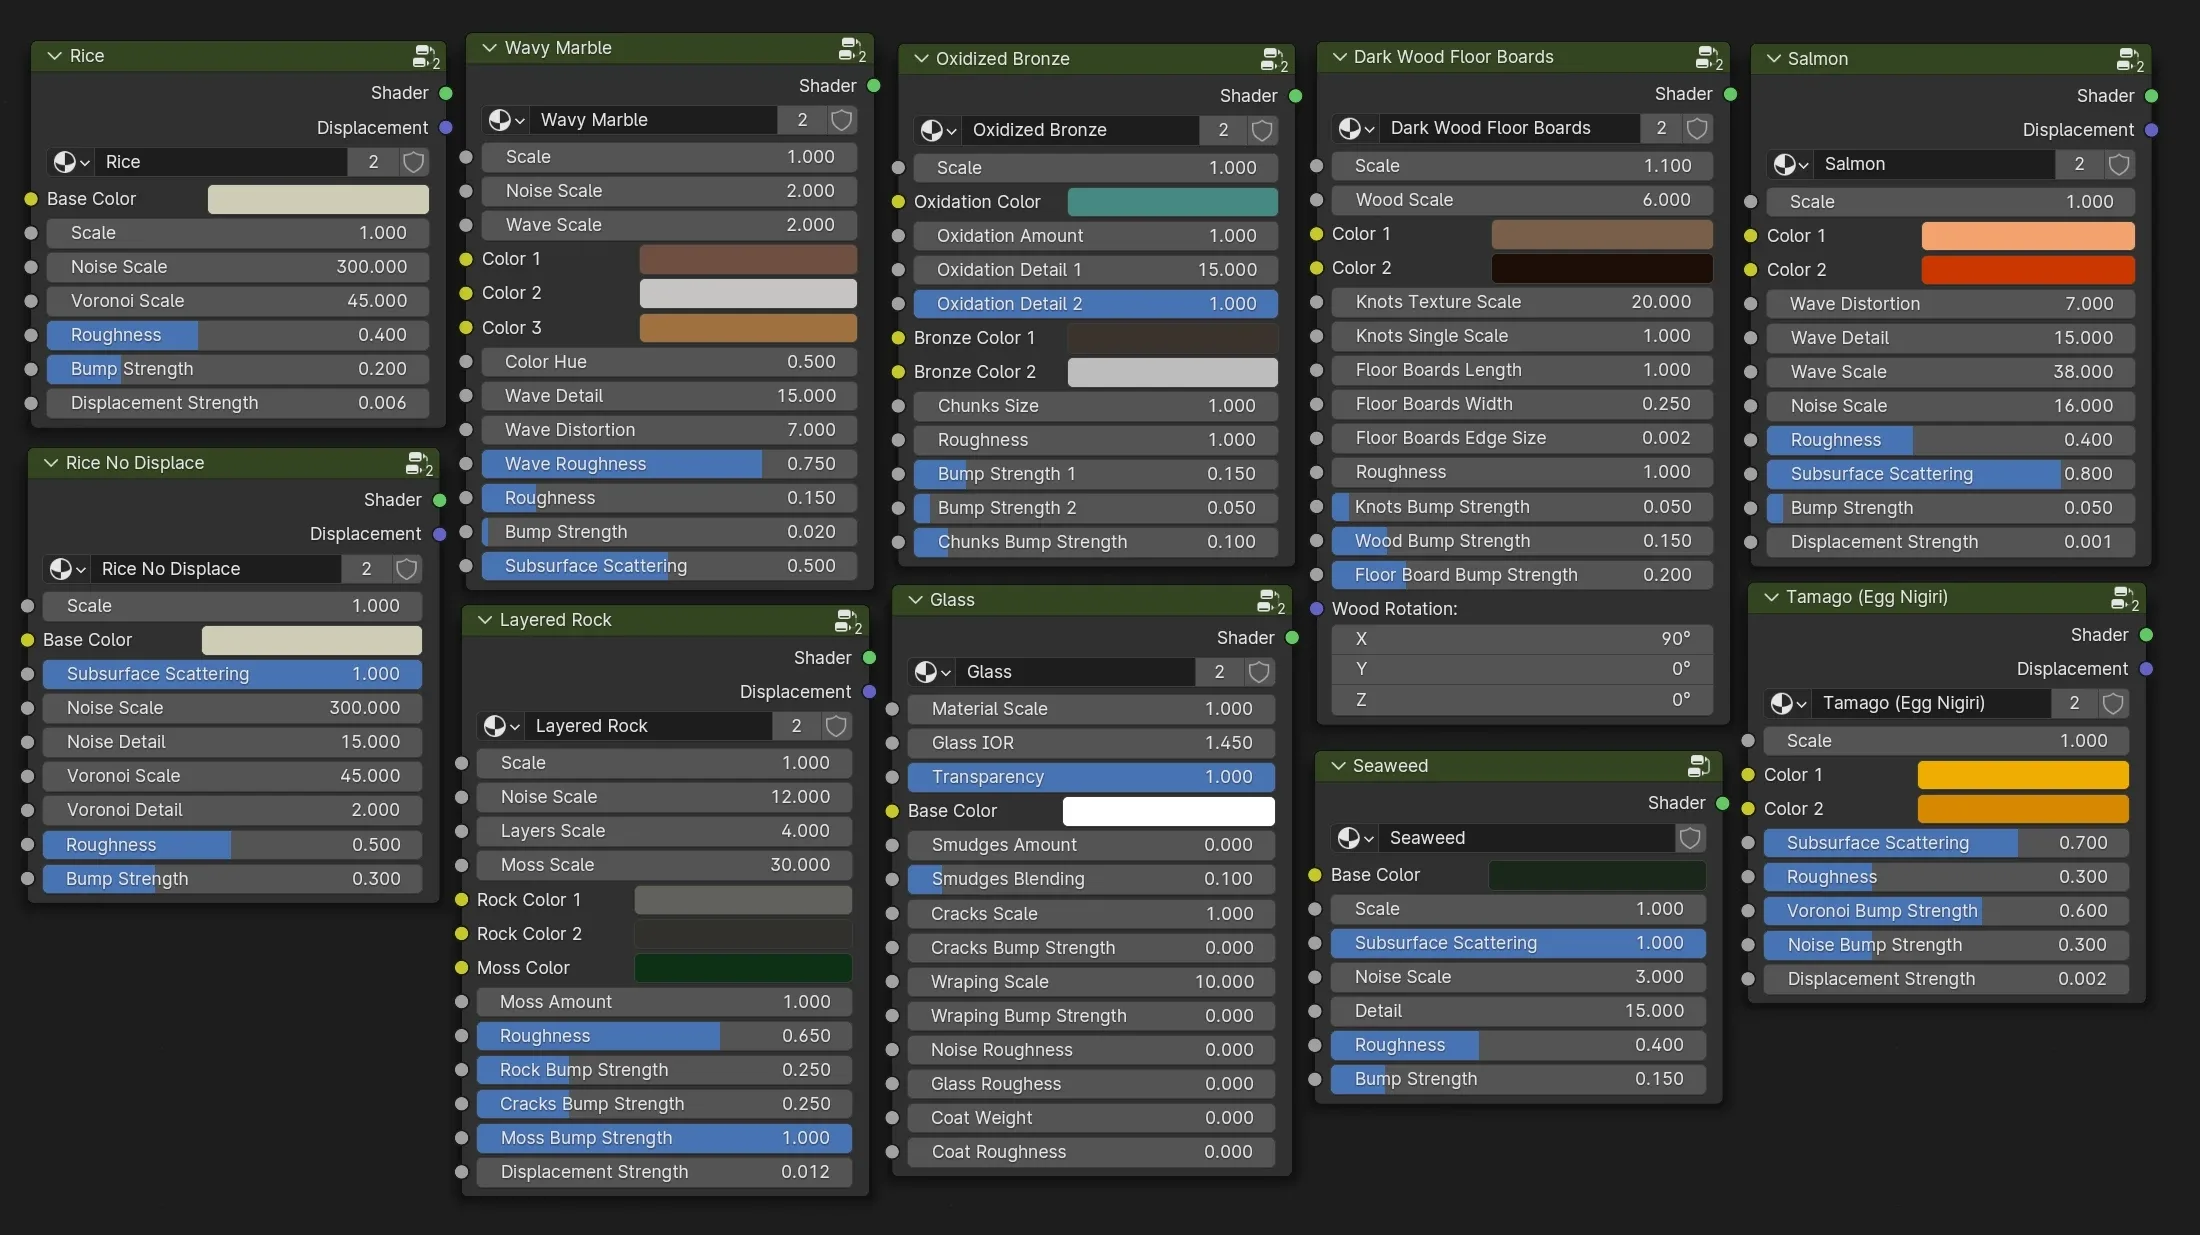Click the "2" users button beside Glass name

click(x=1219, y=672)
